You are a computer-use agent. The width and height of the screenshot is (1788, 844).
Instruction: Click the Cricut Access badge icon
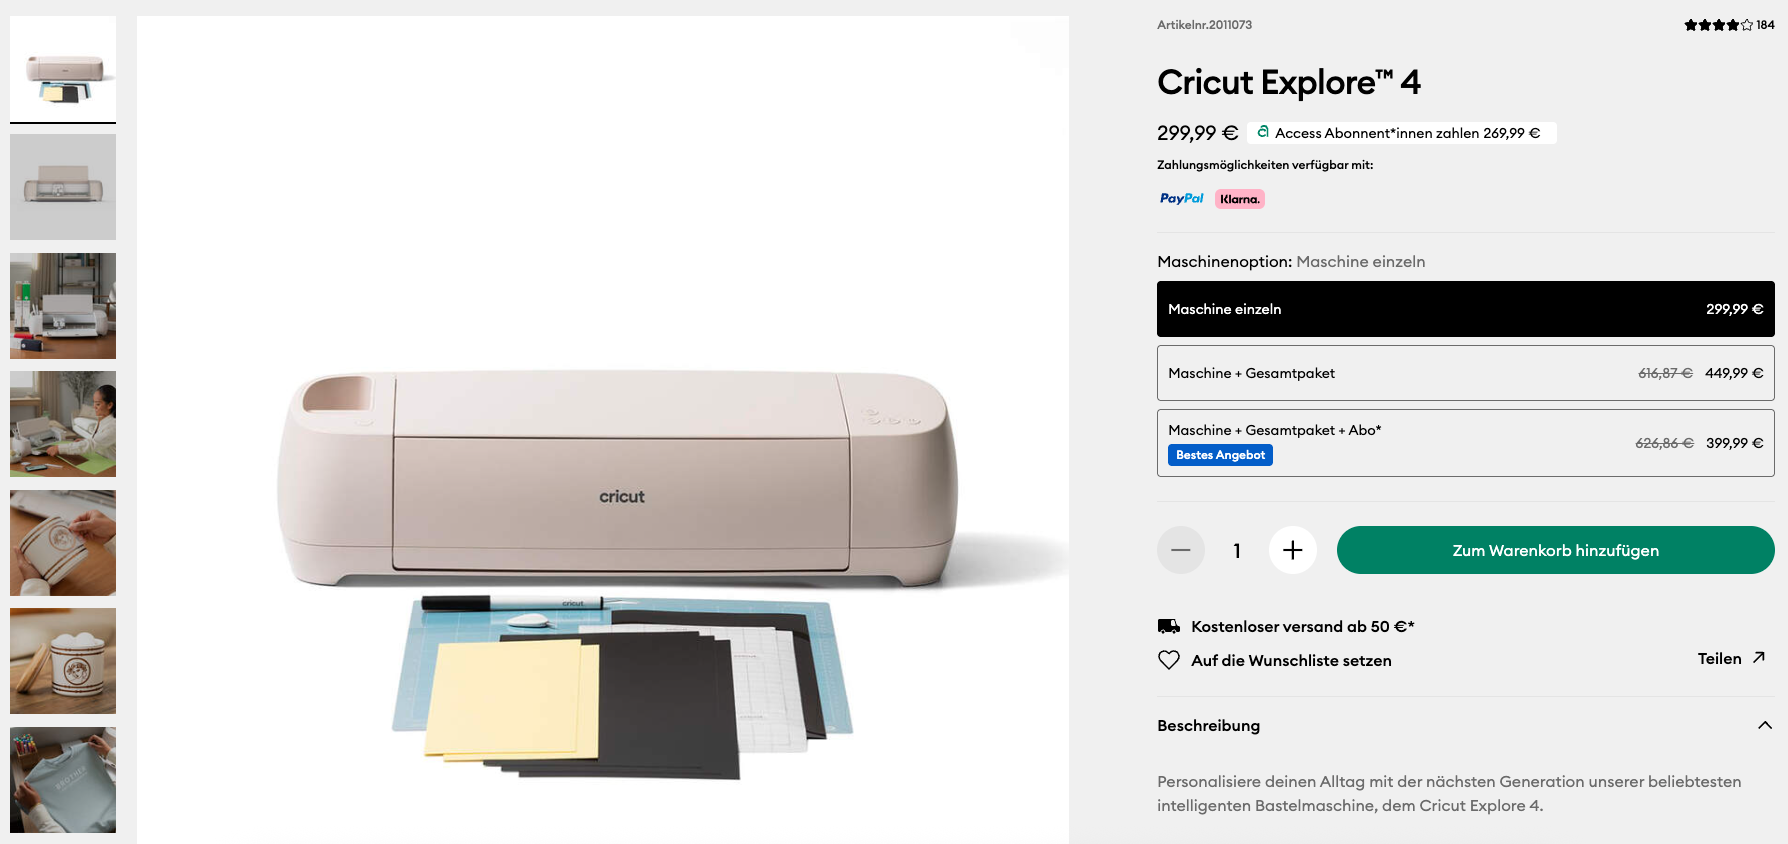point(1261,132)
